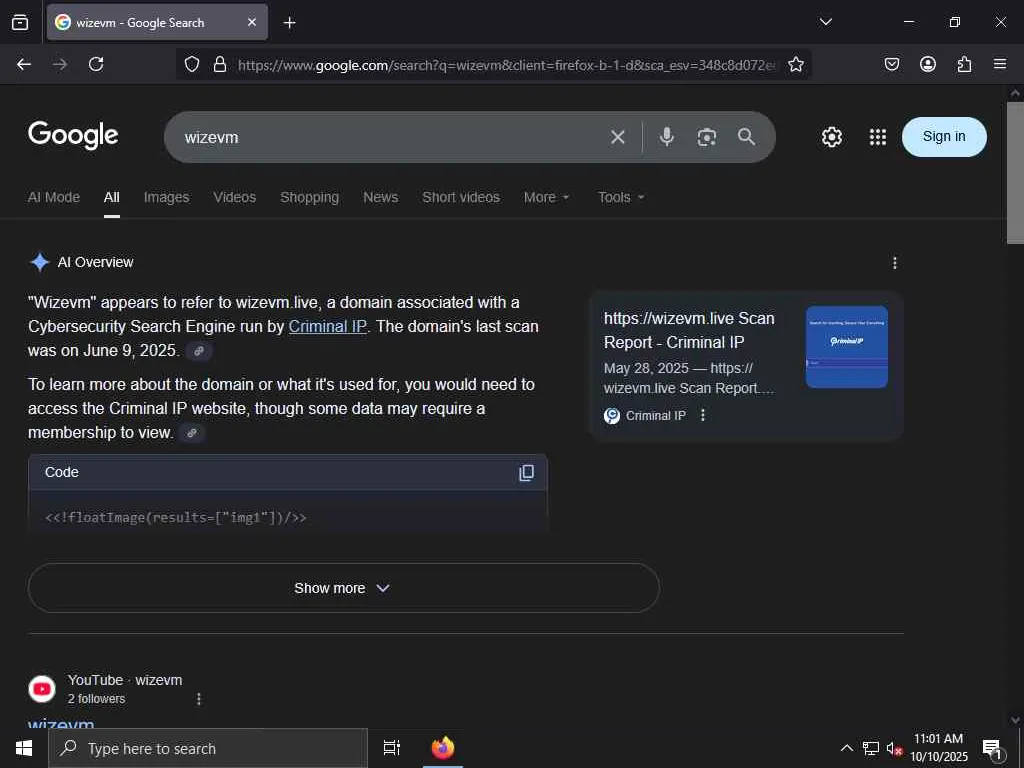Image resolution: width=1024 pixels, height=768 pixels.
Task: Reload the current page
Action: click(x=96, y=64)
